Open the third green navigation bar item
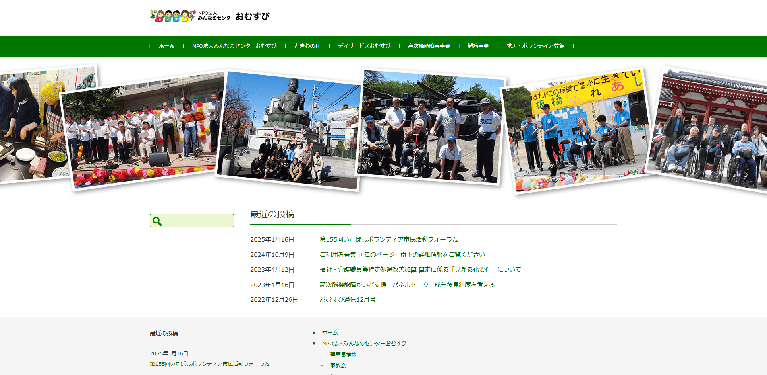The image size is (767, 375). pyautogui.click(x=307, y=46)
